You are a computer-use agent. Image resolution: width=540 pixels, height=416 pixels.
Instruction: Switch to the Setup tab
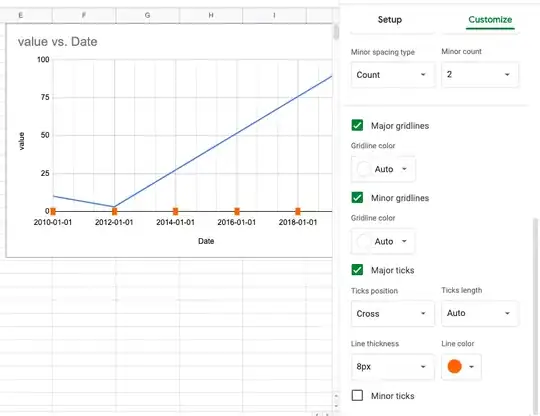pos(390,20)
